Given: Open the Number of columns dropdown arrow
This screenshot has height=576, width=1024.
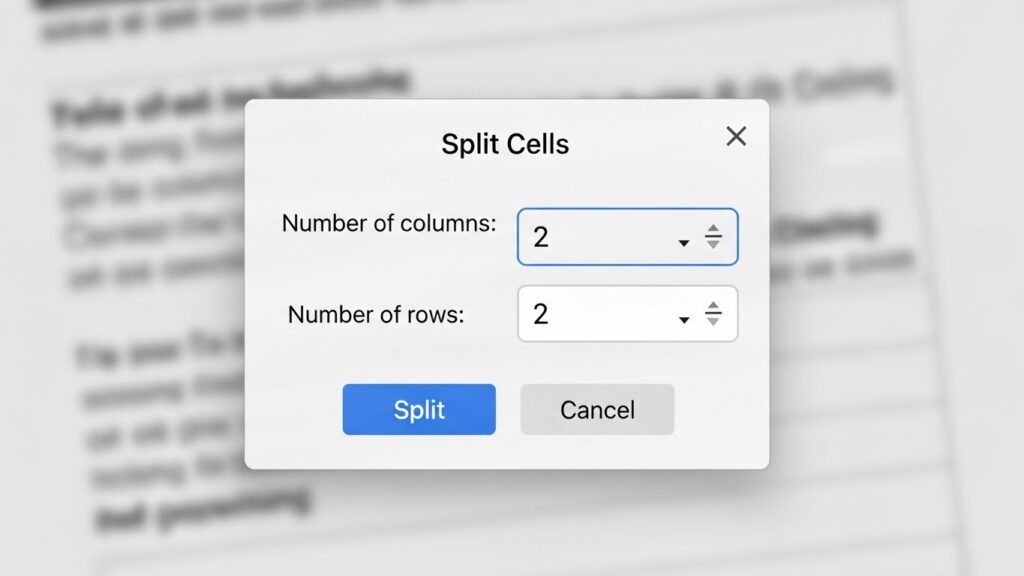Looking at the screenshot, I should point(684,242).
